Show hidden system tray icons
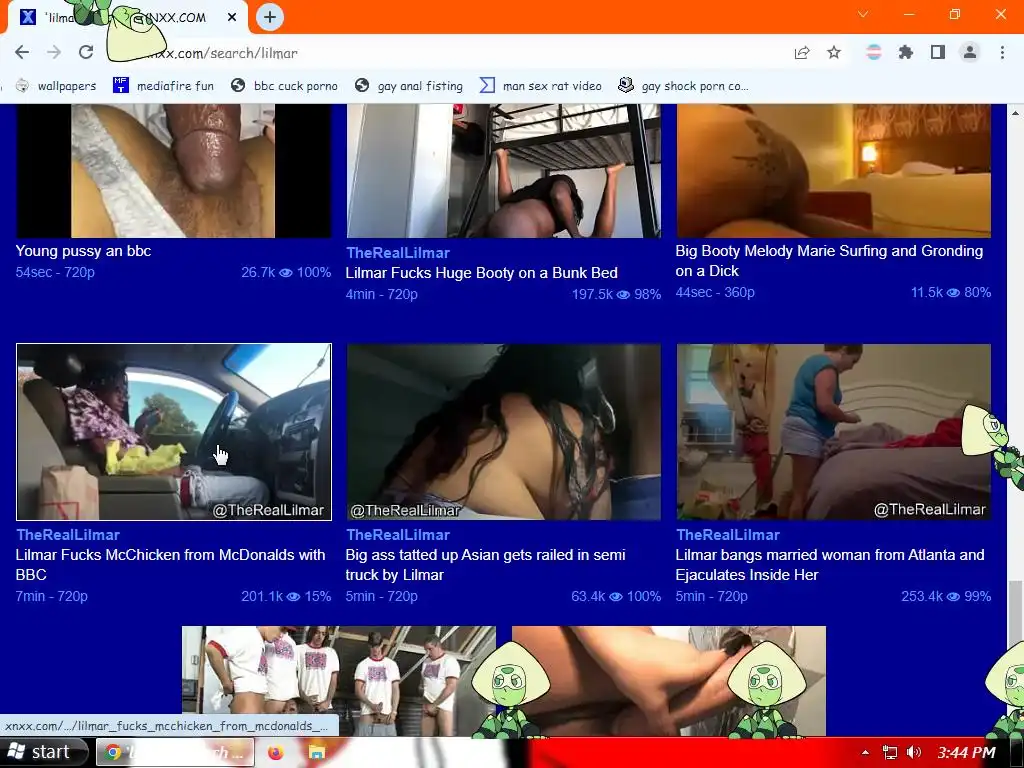This screenshot has width=1024, height=768. [865, 752]
